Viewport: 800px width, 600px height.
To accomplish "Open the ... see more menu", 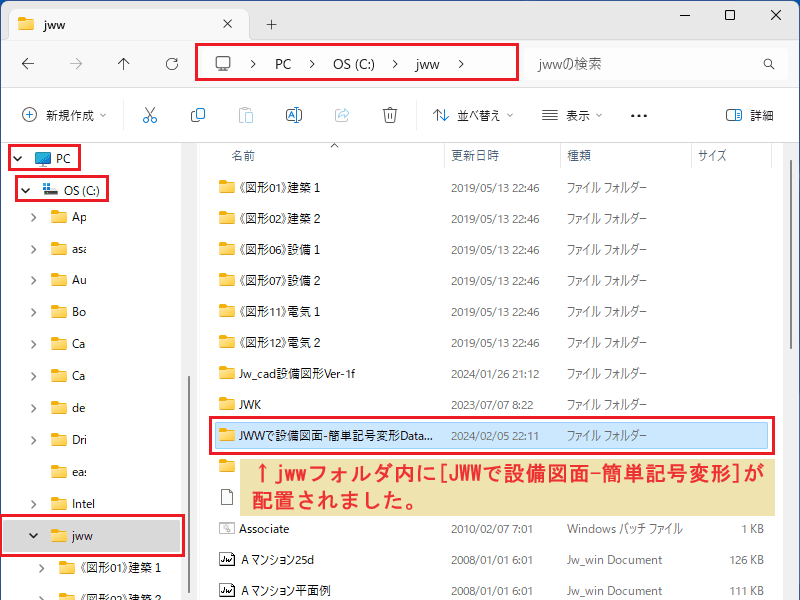I will coord(639,115).
